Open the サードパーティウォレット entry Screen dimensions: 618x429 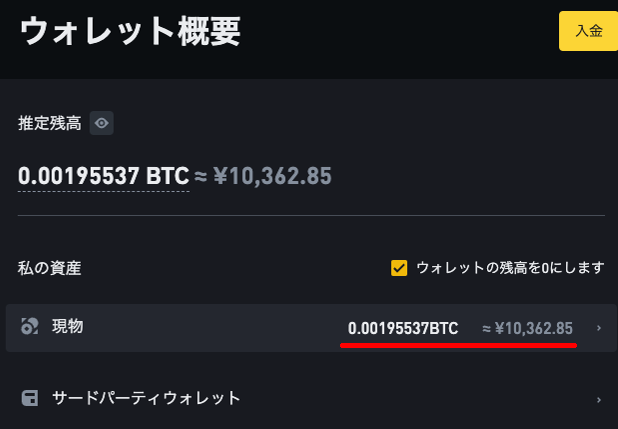tap(146, 398)
